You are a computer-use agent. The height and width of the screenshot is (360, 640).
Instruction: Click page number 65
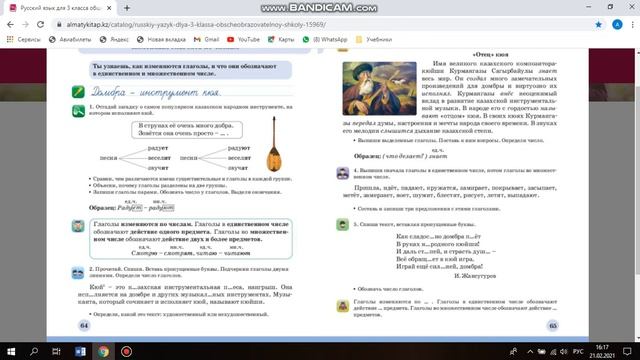tap(553, 325)
